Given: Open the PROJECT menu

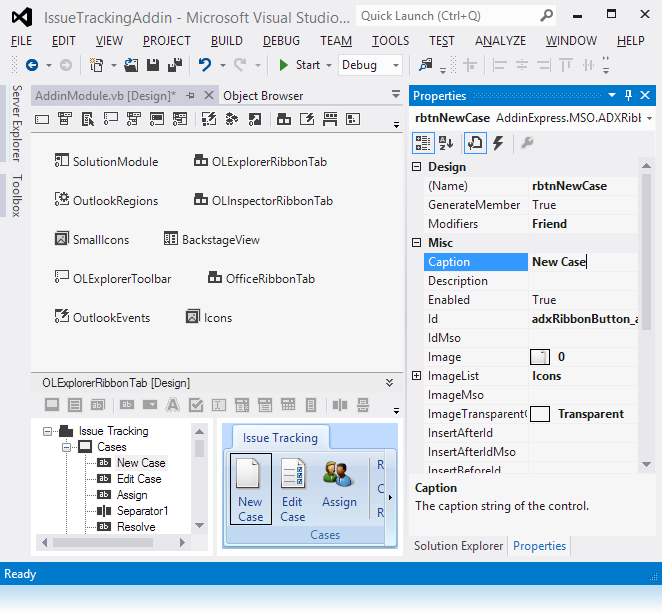Looking at the screenshot, I should pos(167,41).
